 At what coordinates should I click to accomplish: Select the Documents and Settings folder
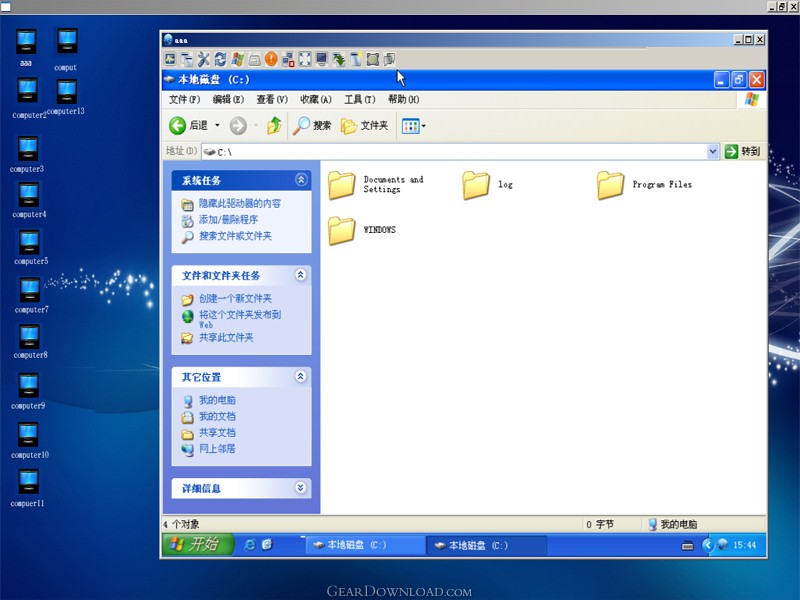376,184
